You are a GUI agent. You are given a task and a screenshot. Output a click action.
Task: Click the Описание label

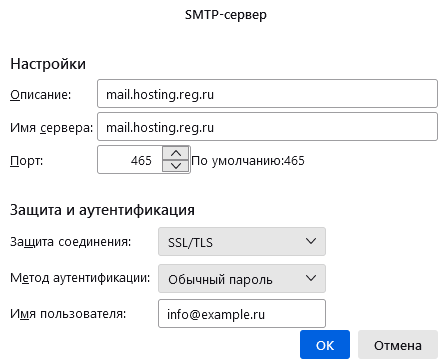(41, 95)
